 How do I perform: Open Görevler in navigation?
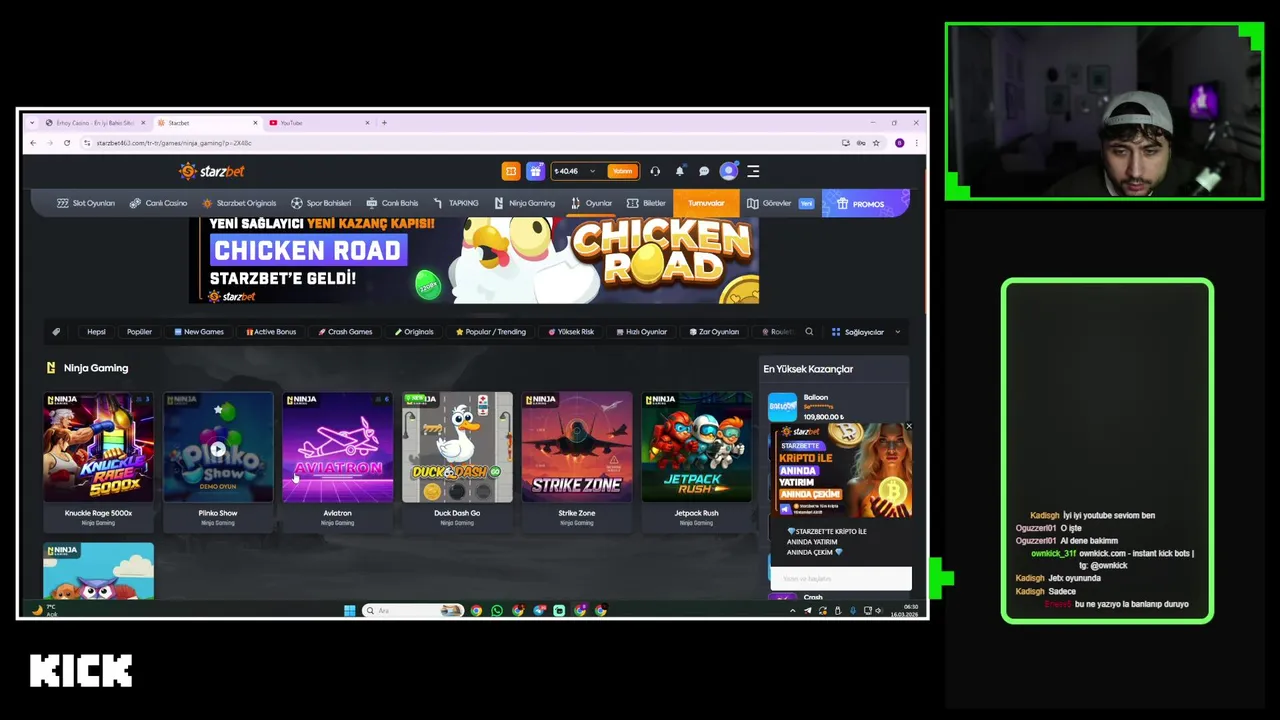point(781,203)
